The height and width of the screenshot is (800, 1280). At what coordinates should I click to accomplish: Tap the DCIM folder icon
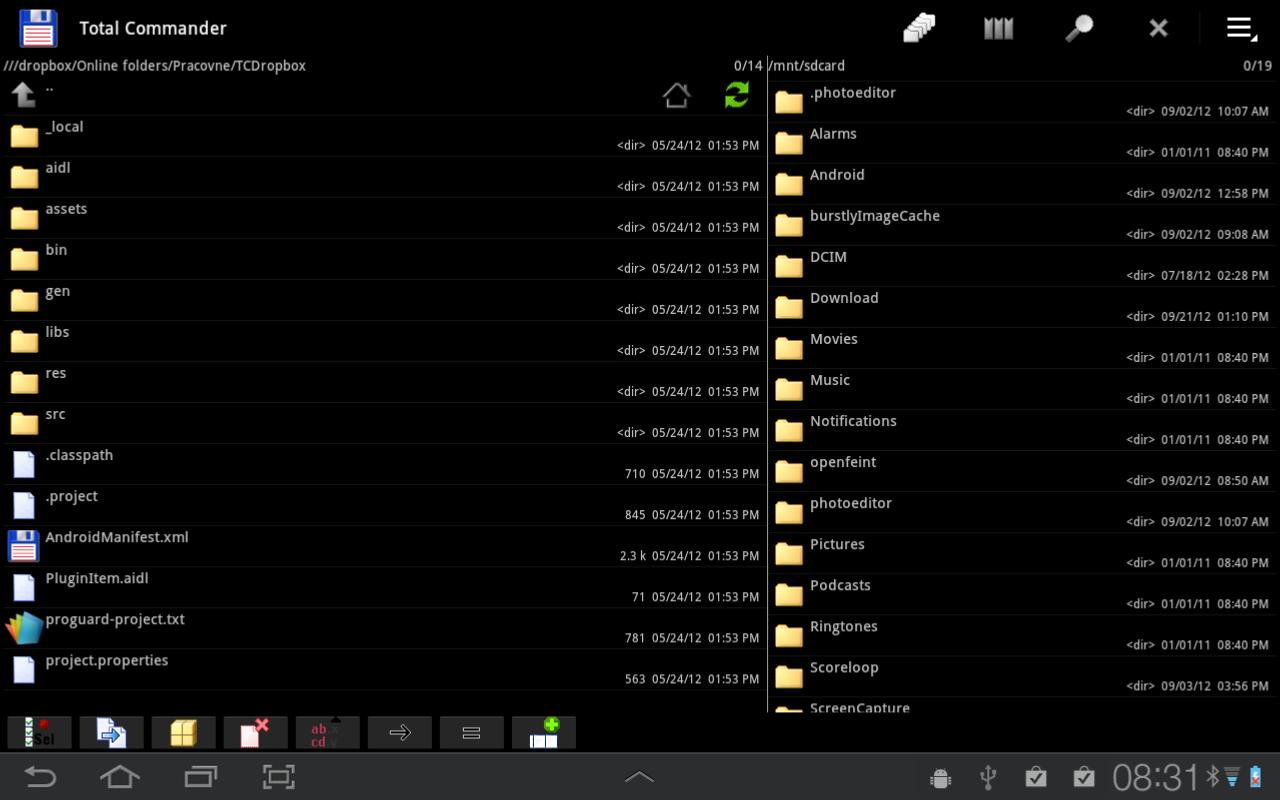click(789, 266)
